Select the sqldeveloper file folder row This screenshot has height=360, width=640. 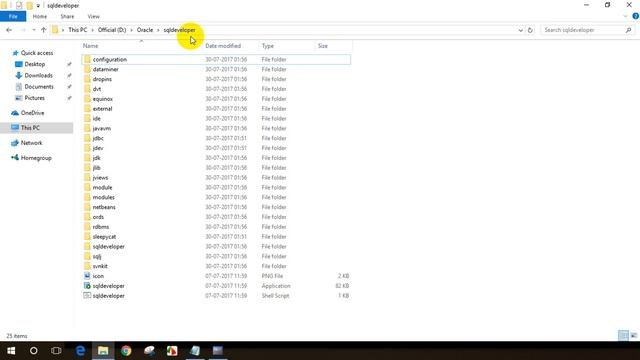(x=216, y=247)
